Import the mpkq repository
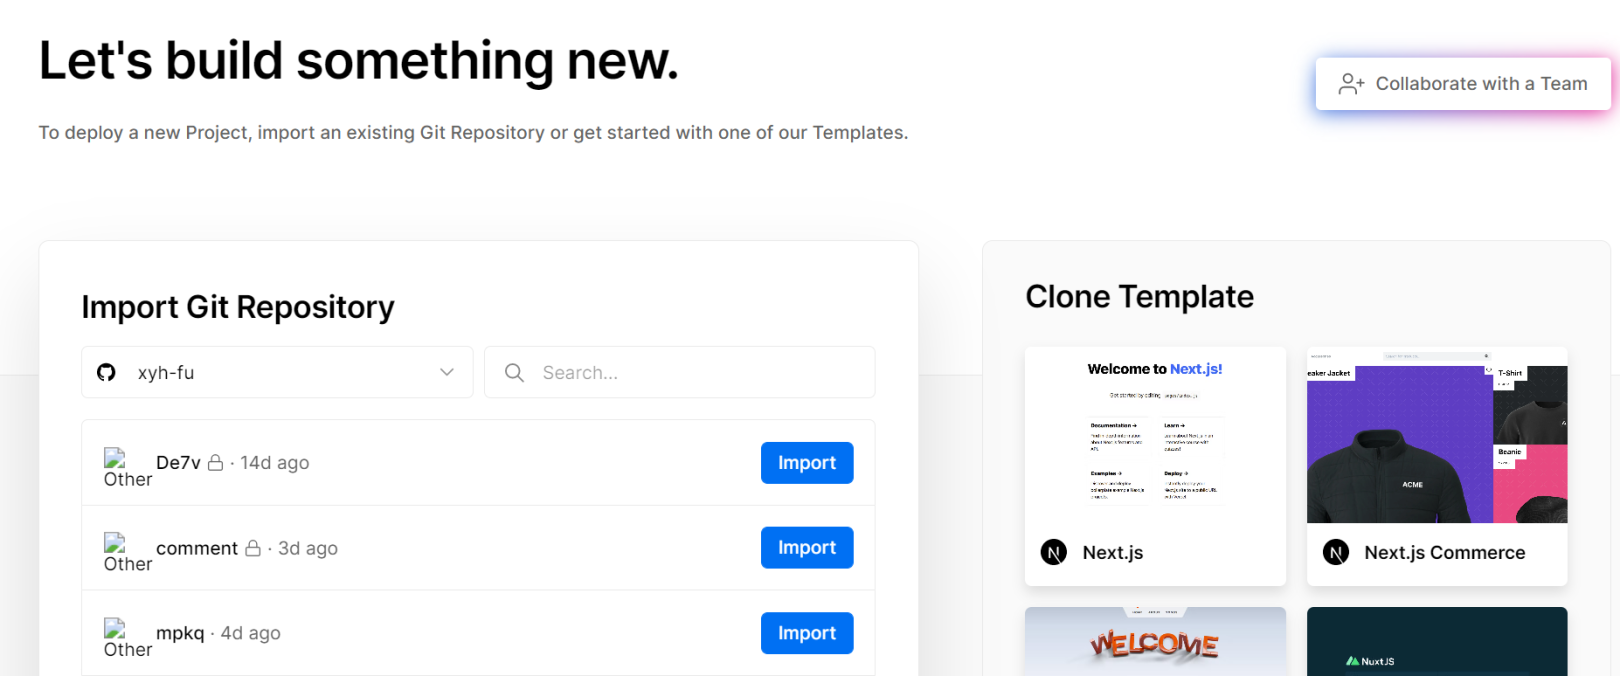Image resolution: width=1620 pixels, height=676 pixels. [806, 633]
